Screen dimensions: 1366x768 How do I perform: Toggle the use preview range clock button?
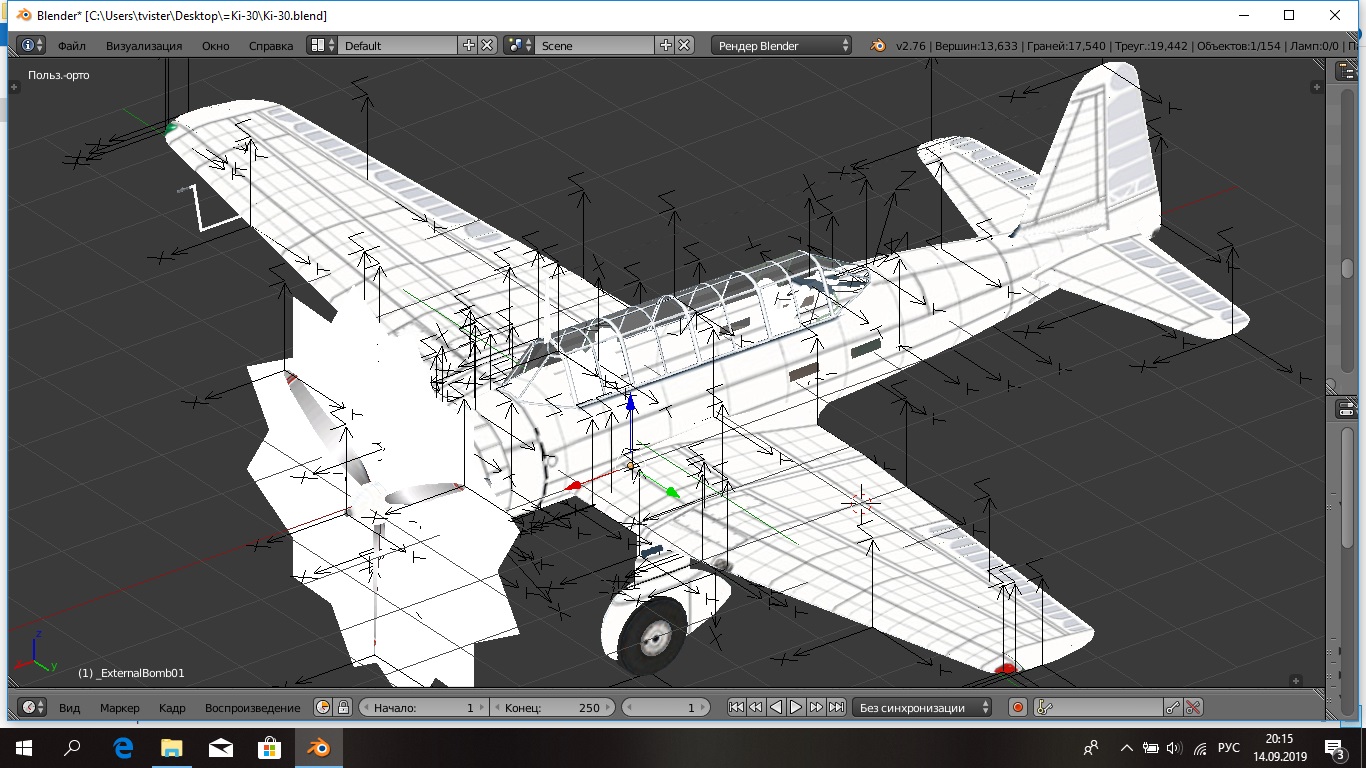pyautogui.click(x=323, y=707)
